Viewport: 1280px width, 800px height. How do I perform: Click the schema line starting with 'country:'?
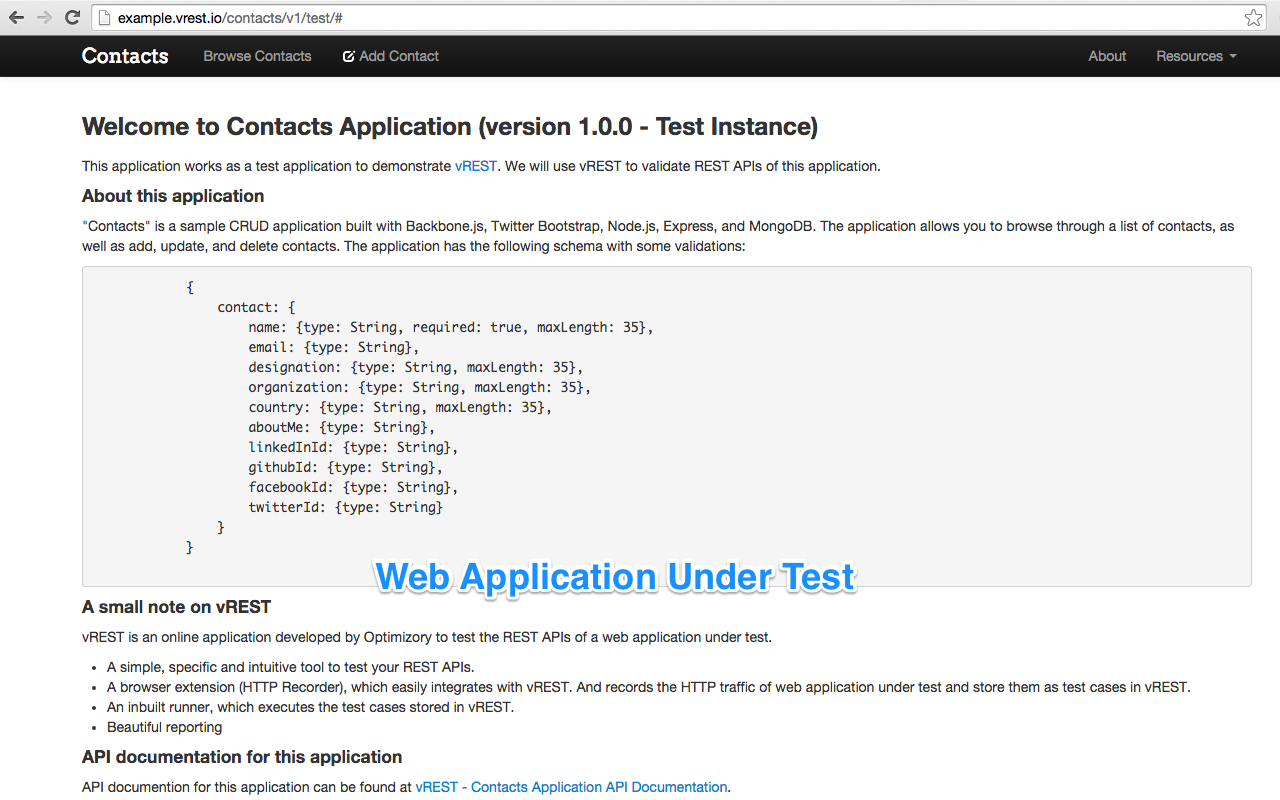click(400, 407)
